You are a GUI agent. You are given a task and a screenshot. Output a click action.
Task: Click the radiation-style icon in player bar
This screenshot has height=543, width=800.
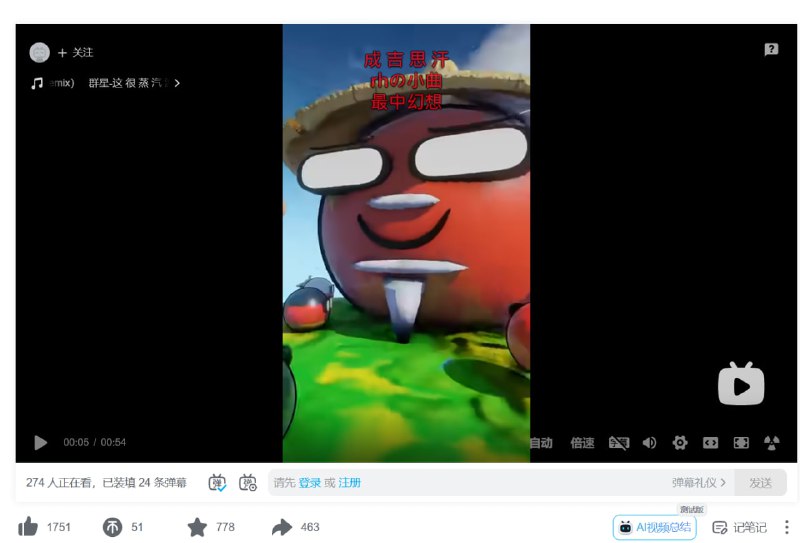[x=771, y=442]
